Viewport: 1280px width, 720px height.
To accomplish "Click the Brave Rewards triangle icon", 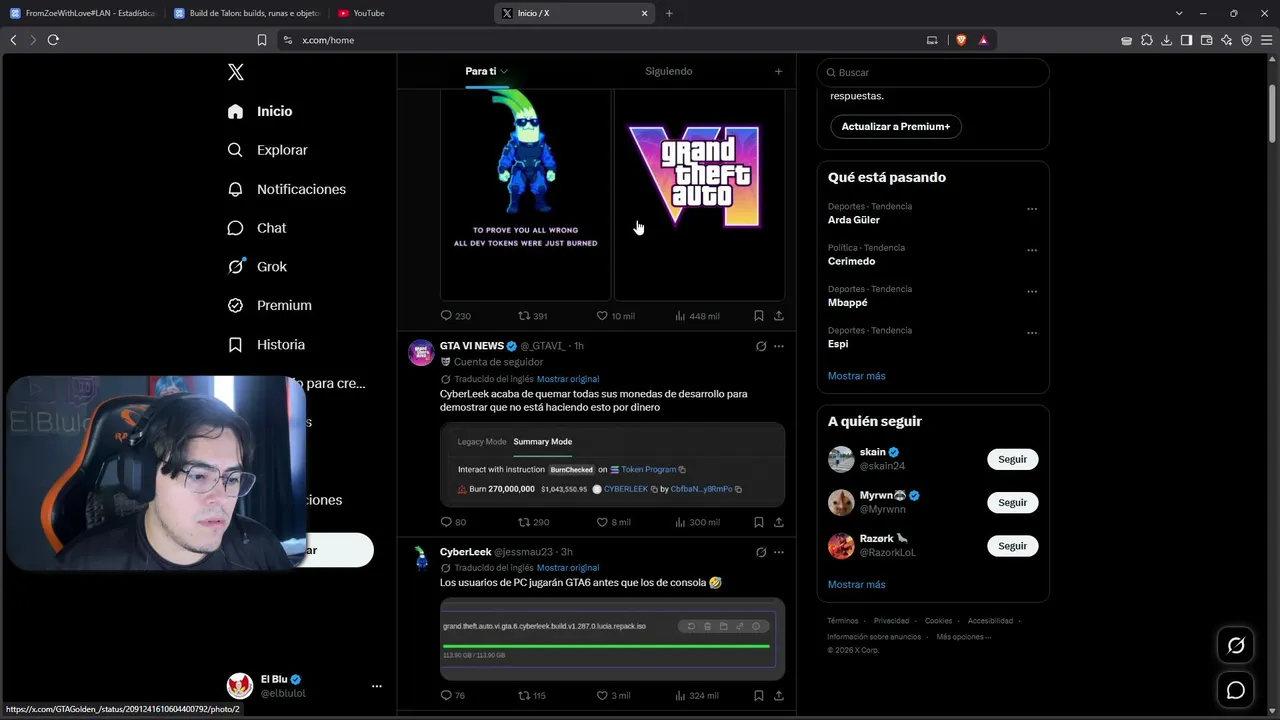I will coord(983,40).
